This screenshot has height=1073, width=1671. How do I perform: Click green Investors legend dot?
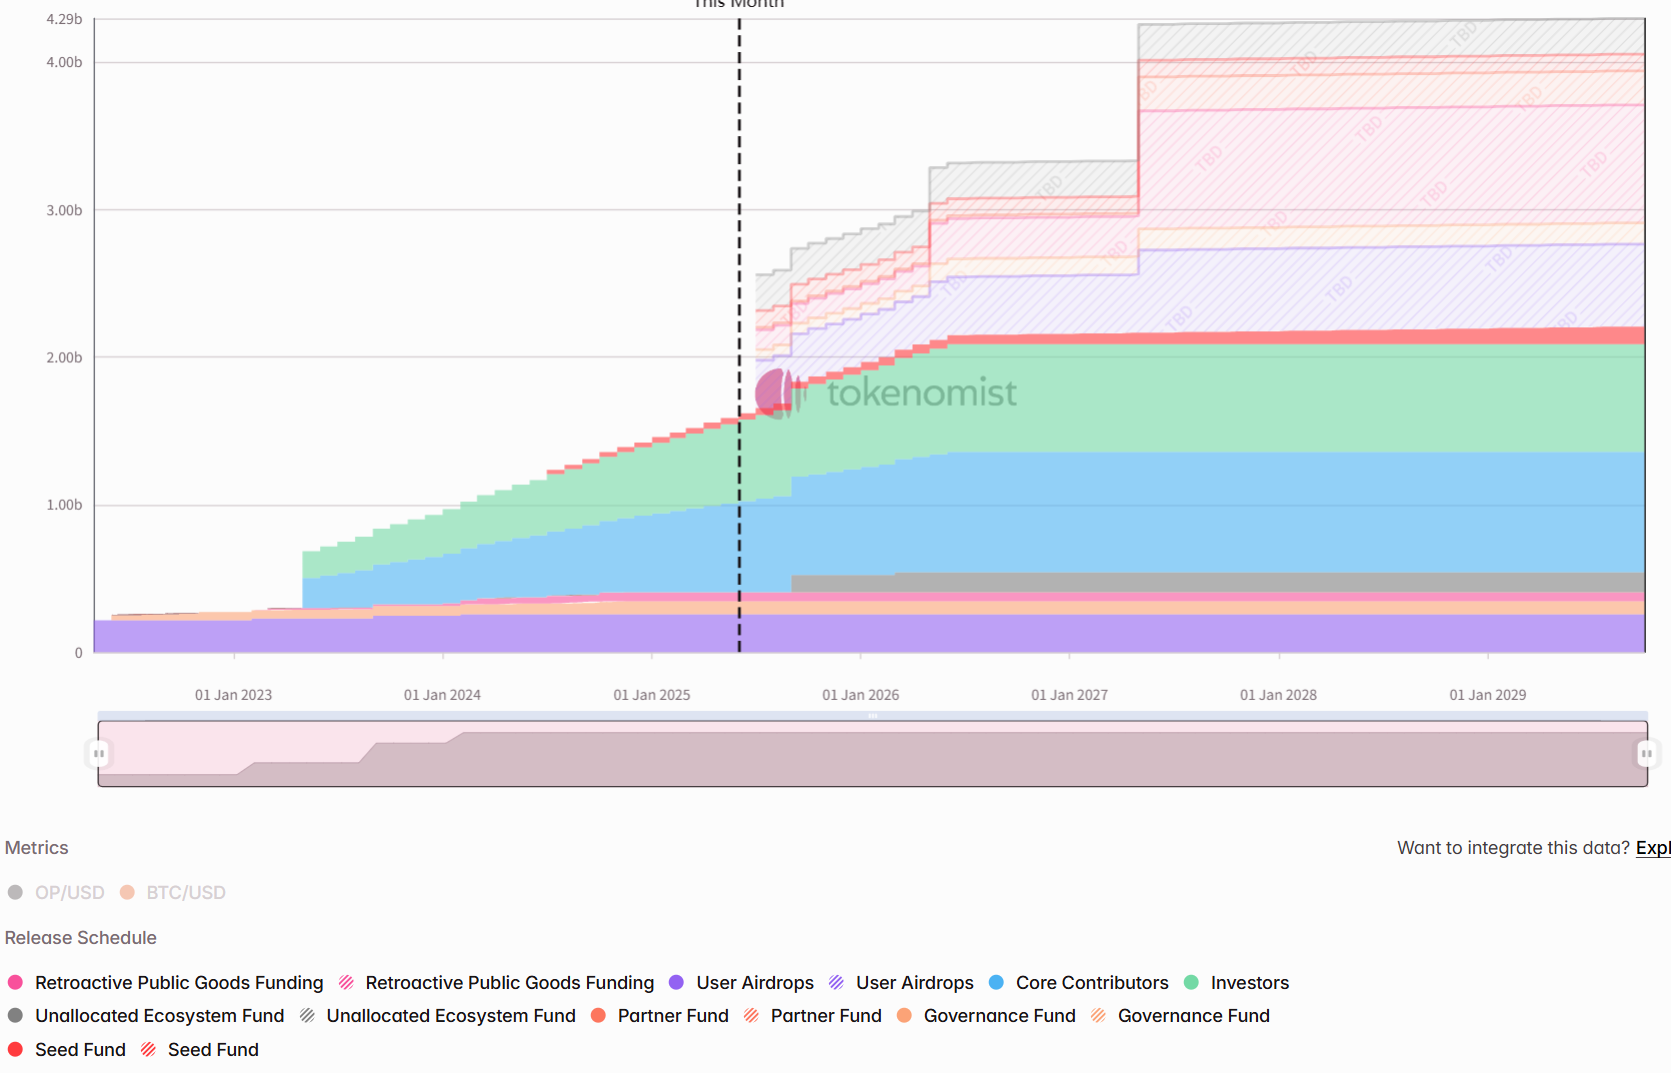(1191, 982)
